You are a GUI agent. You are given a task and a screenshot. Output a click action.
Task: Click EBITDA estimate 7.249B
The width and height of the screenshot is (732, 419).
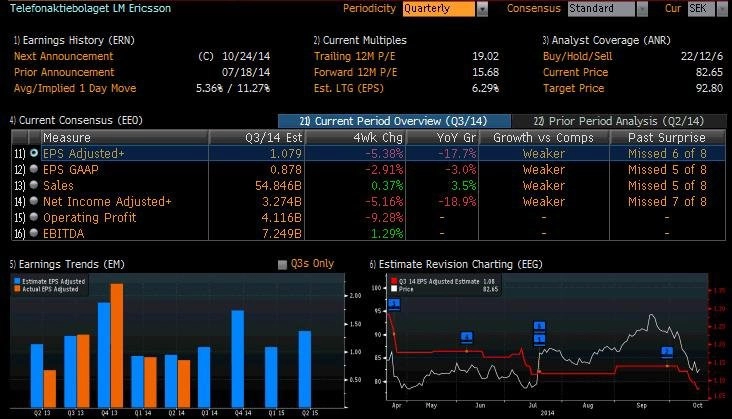coord(282,233)
